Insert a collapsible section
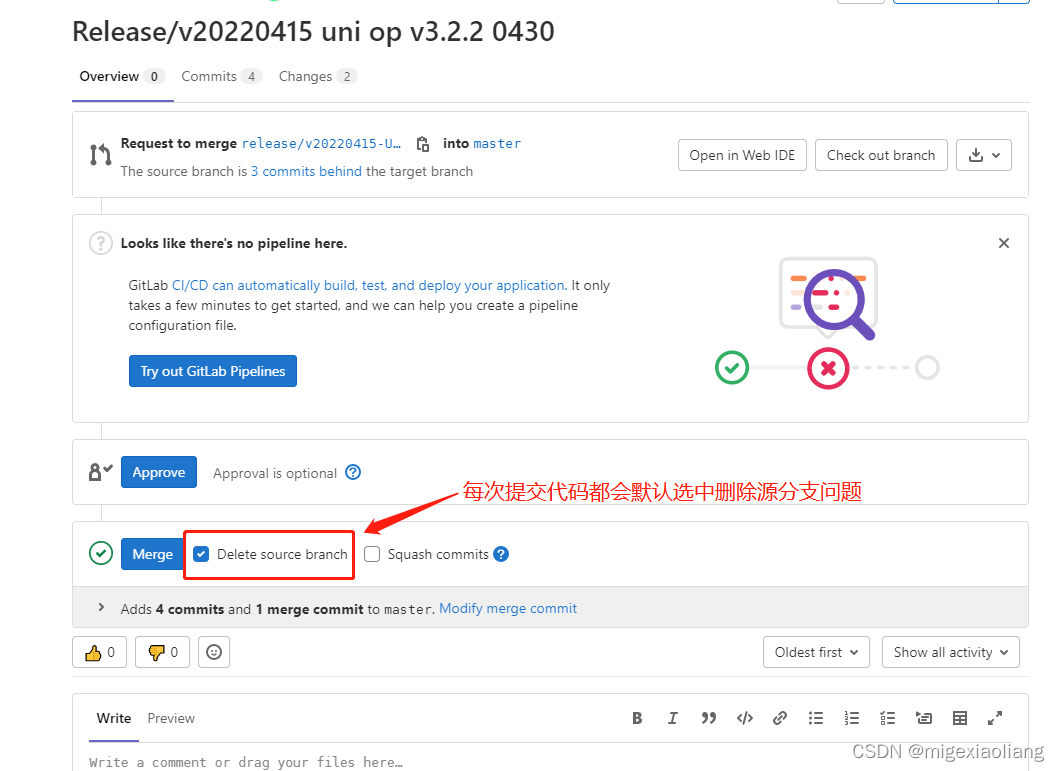Viewport: 1059px width, 771px height. coord(923,718)
